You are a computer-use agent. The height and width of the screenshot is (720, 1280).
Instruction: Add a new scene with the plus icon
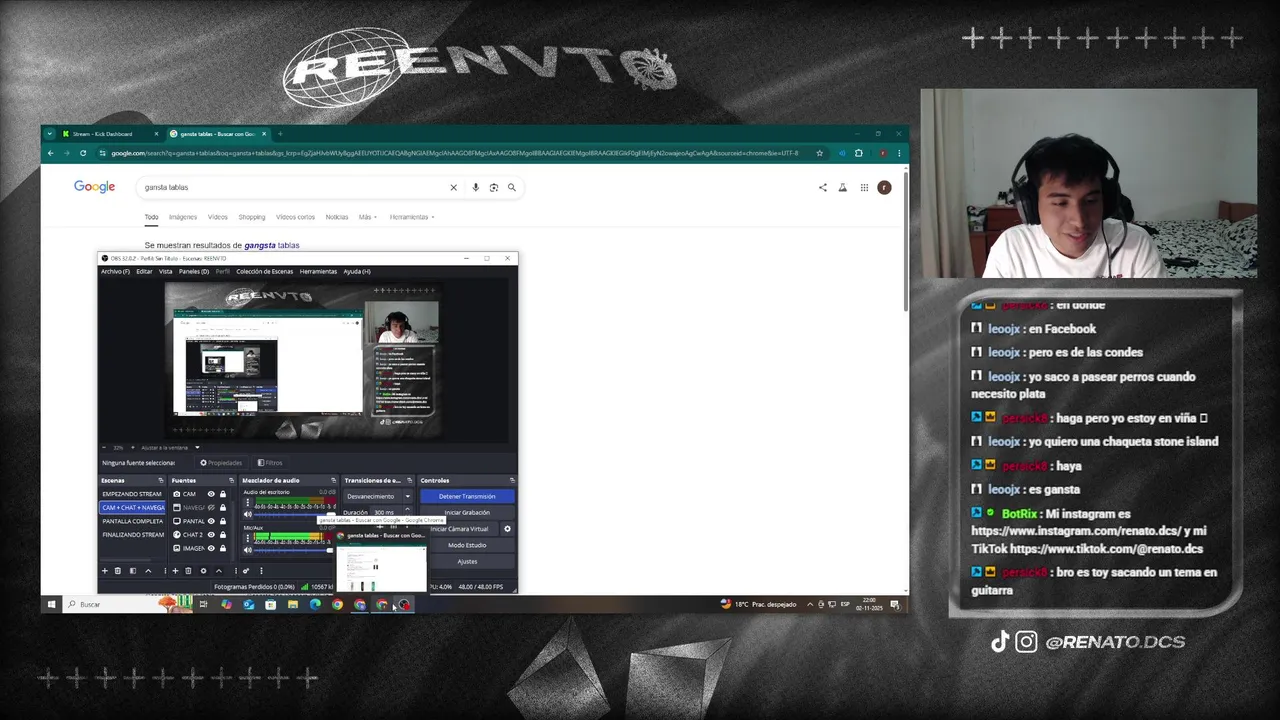pos(105,571)
